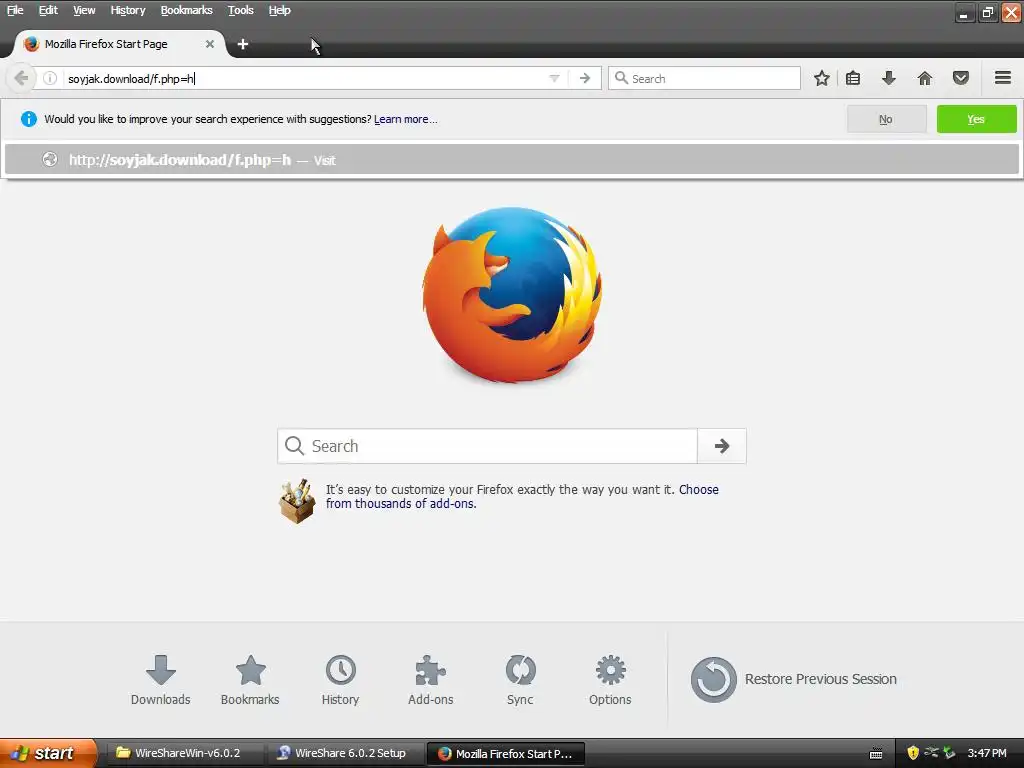Click the add-ons box illustration icon
The height and width of the screenshot is (768, 1024).
point(297,501)
